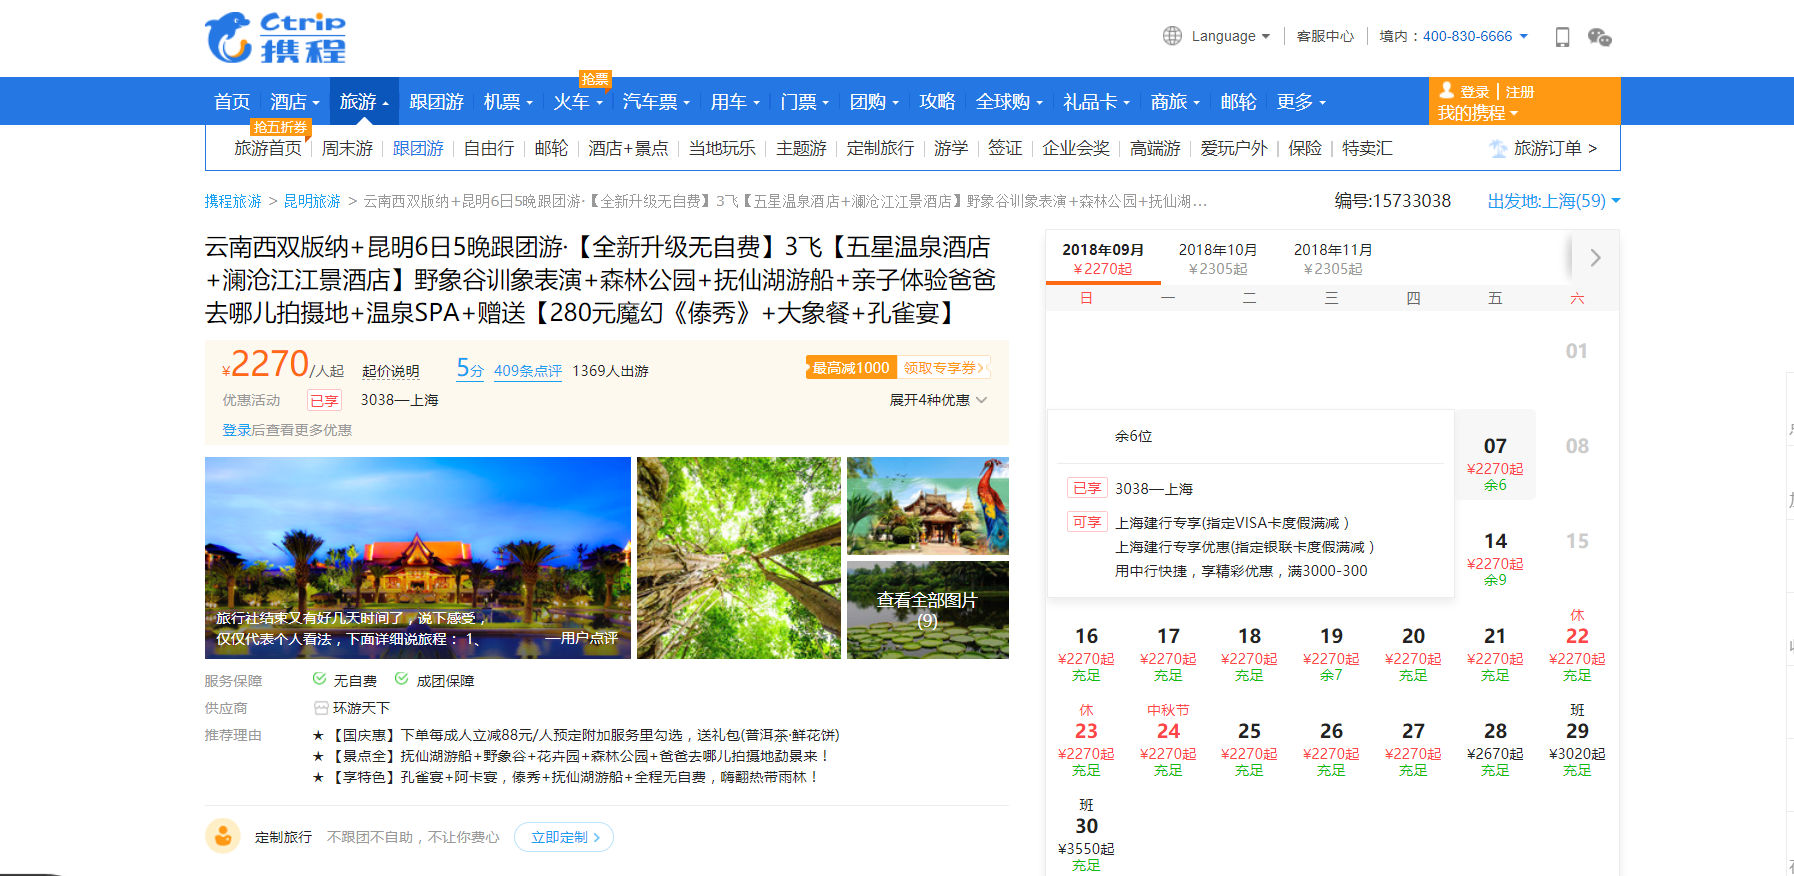Select the 2018年10月 month tab

pyautogui.click(x=1218, y=258)
